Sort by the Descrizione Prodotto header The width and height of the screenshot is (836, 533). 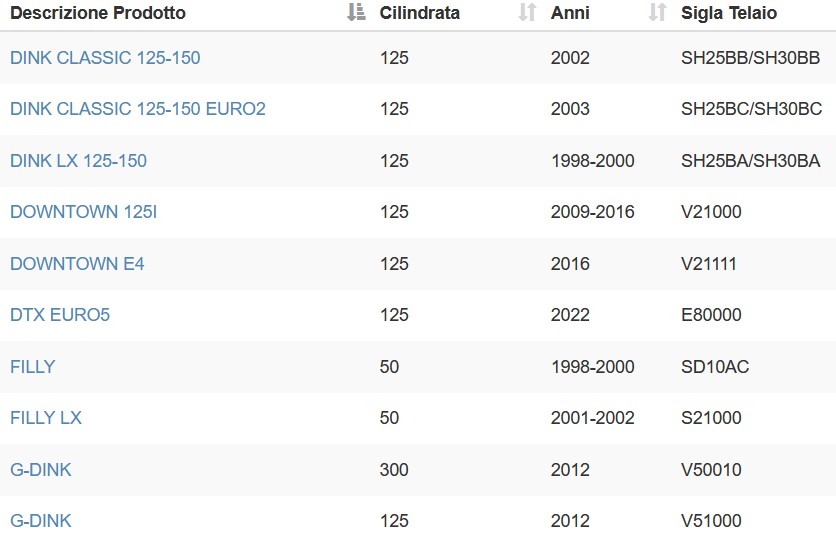pos(98,13)
